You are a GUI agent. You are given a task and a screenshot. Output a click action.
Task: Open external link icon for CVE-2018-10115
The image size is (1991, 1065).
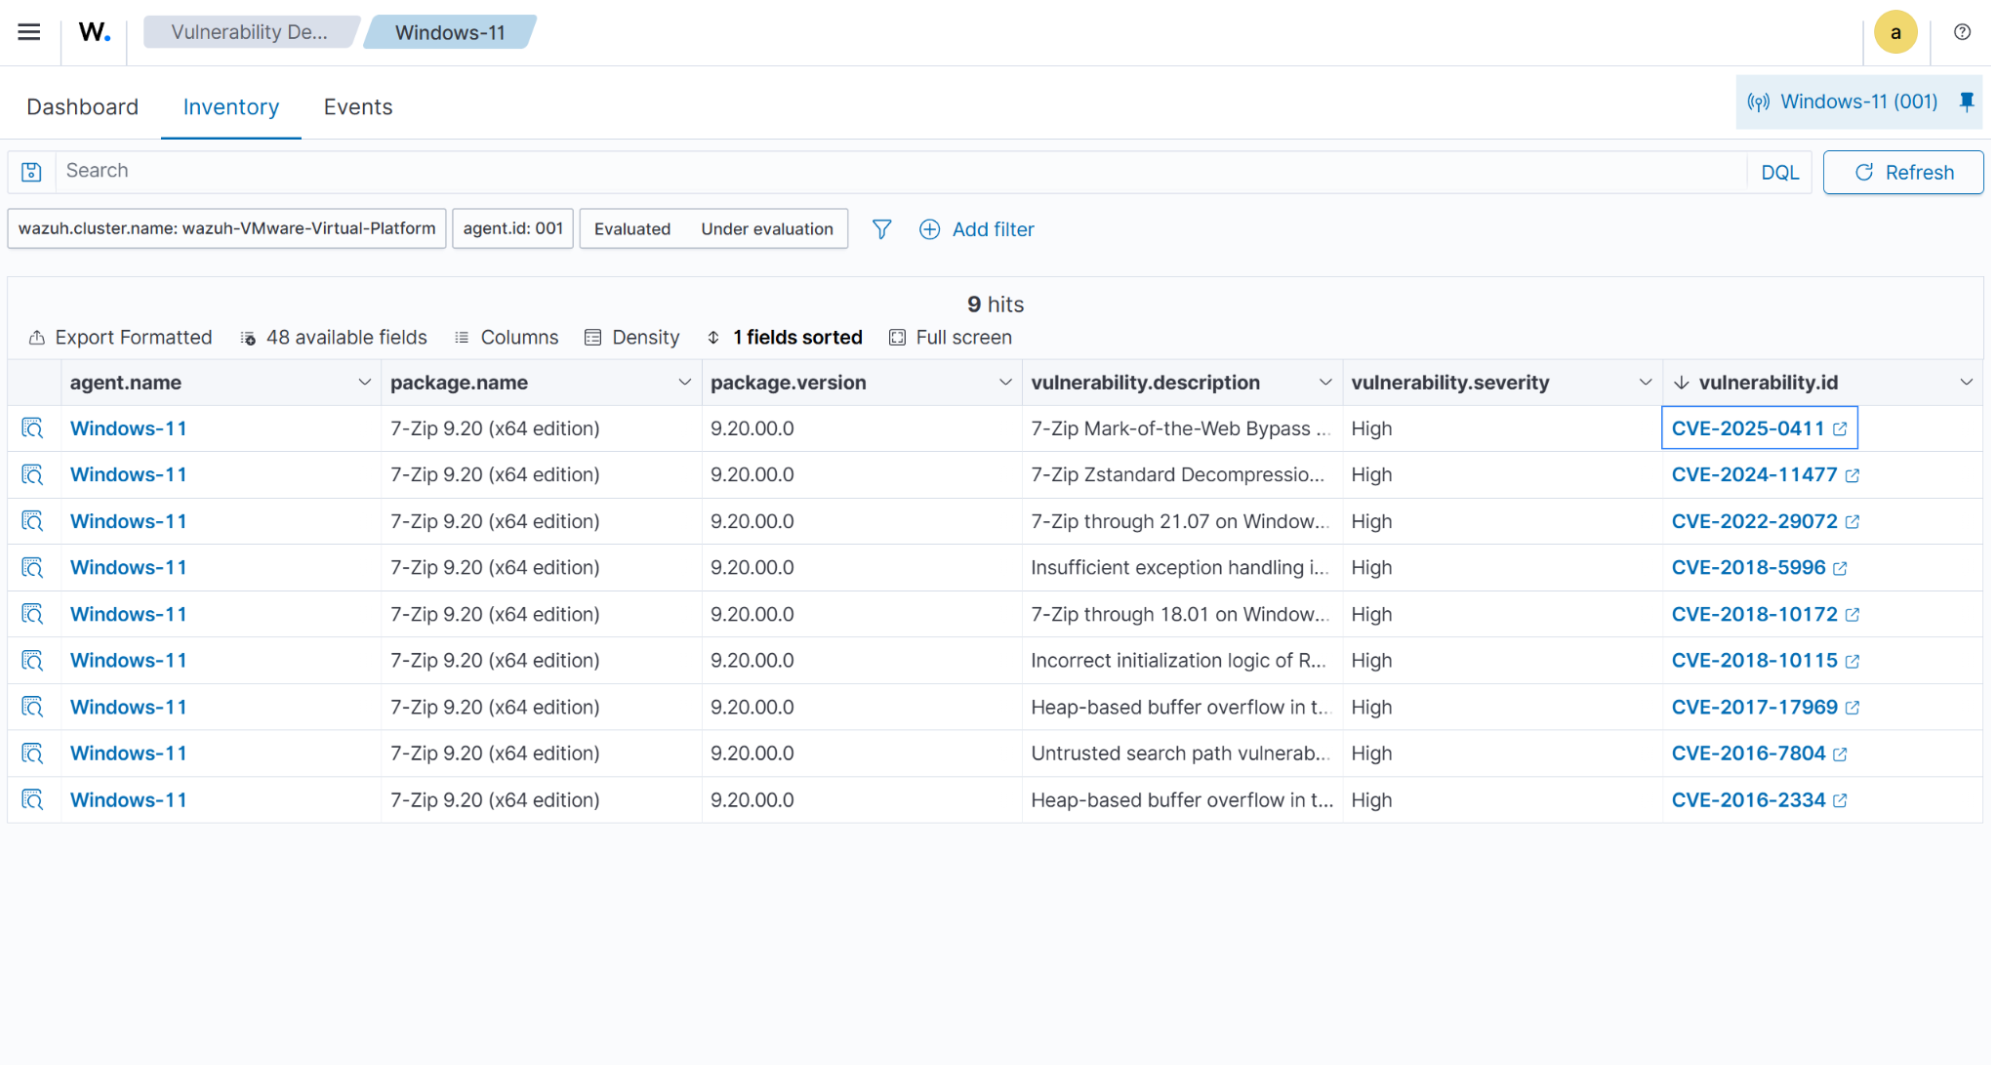[x=1852, y=661]
